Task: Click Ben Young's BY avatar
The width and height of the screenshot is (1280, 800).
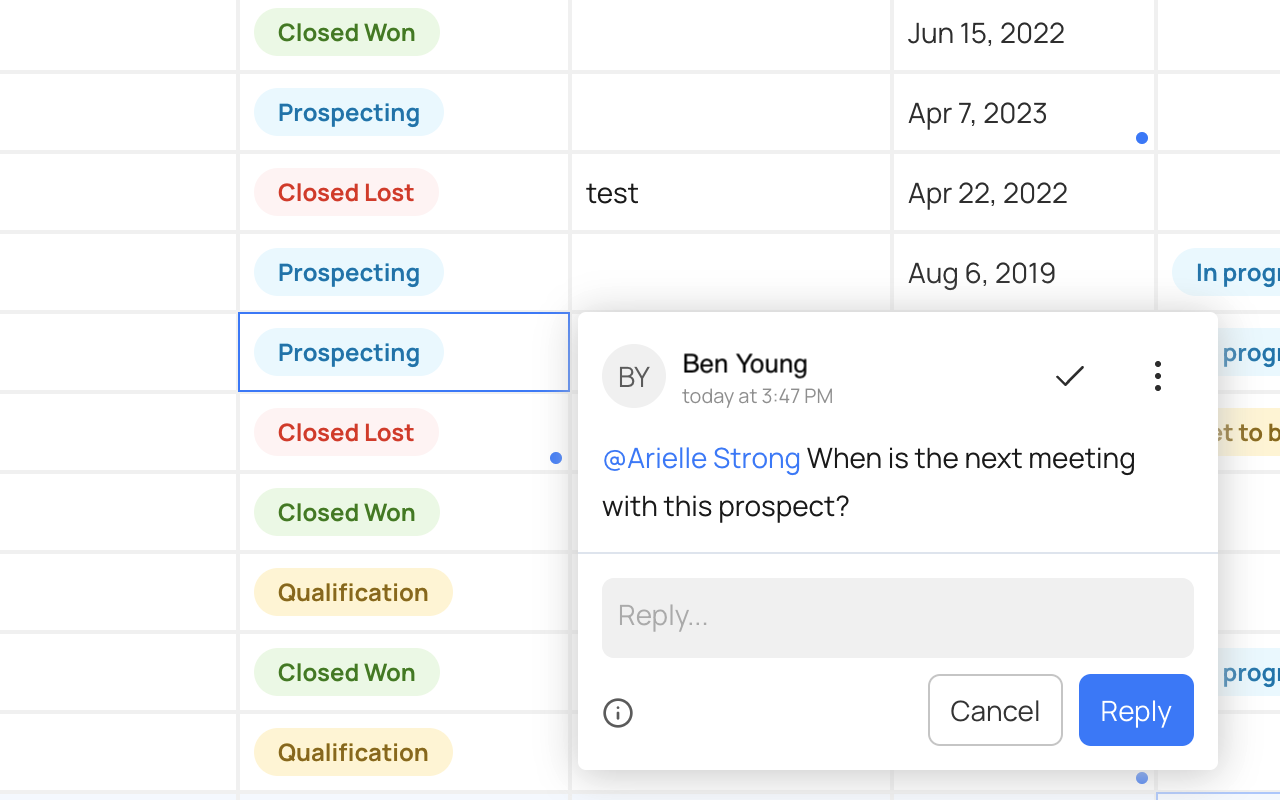Action: coord(634,376)
